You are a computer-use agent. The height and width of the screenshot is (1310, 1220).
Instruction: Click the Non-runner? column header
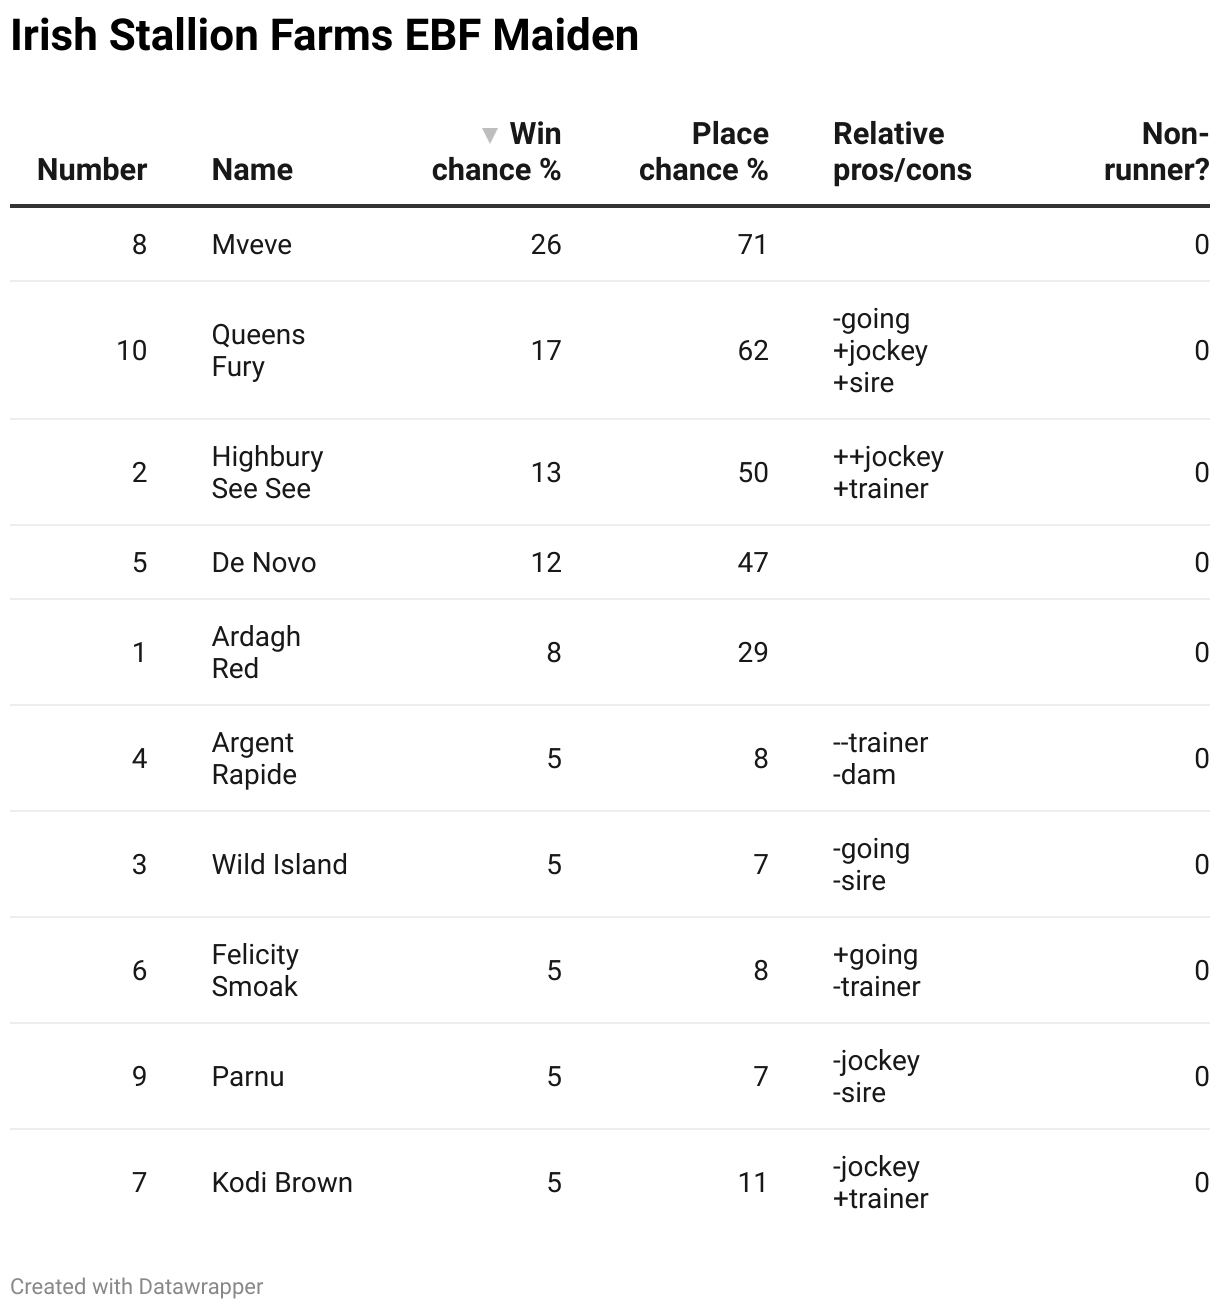(1156, 152)
